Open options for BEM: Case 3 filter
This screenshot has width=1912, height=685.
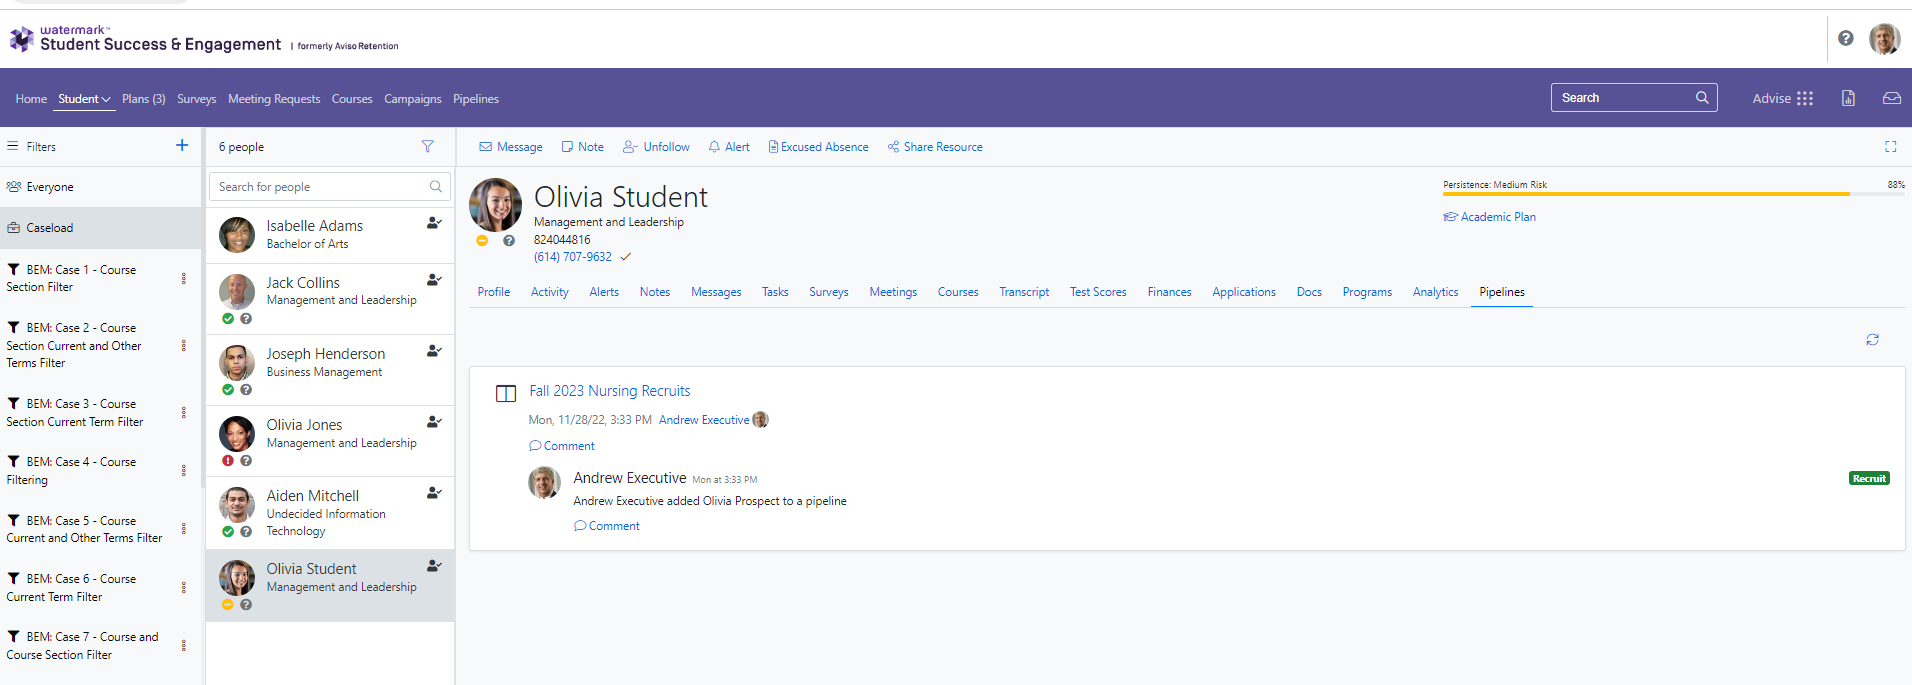tap(183, 413)
